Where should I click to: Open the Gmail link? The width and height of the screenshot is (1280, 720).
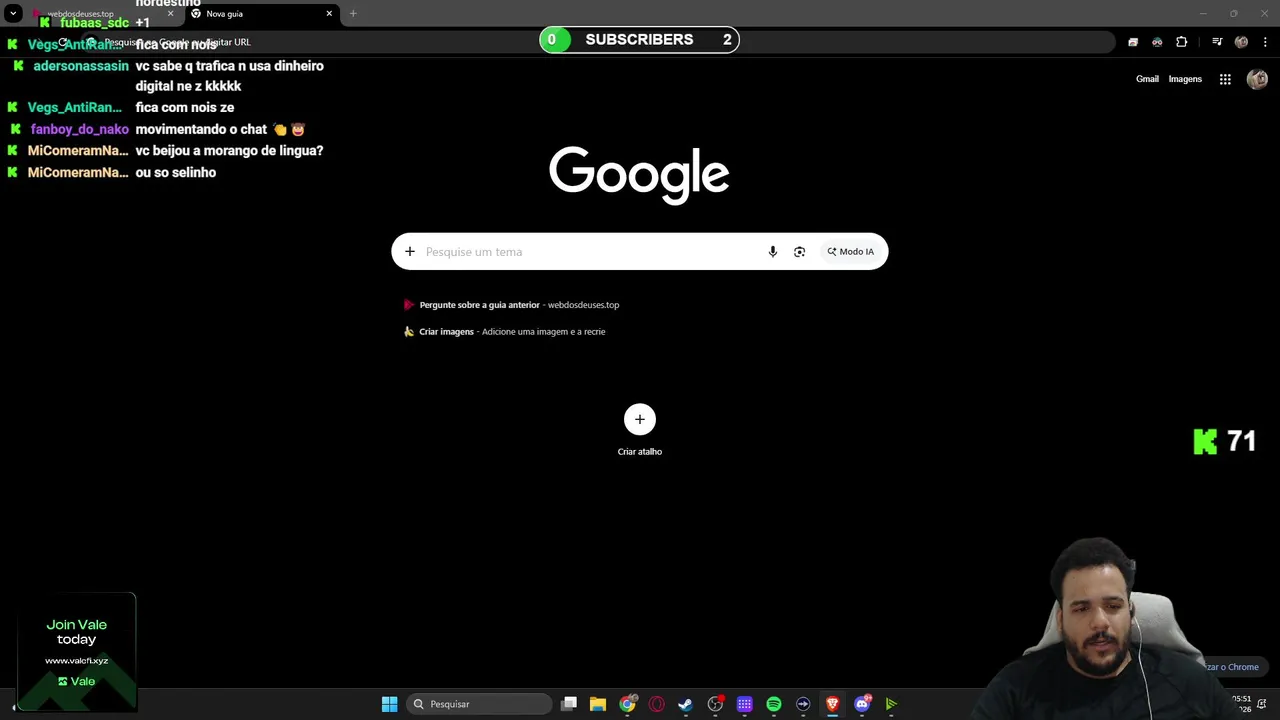pos(1147,79)
